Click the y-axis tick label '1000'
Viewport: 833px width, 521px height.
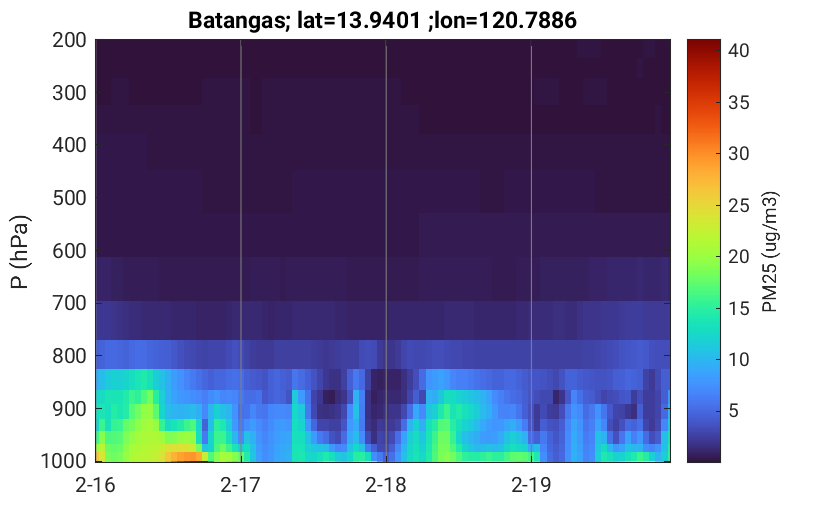pyautogui.click(x=64, y=460)
